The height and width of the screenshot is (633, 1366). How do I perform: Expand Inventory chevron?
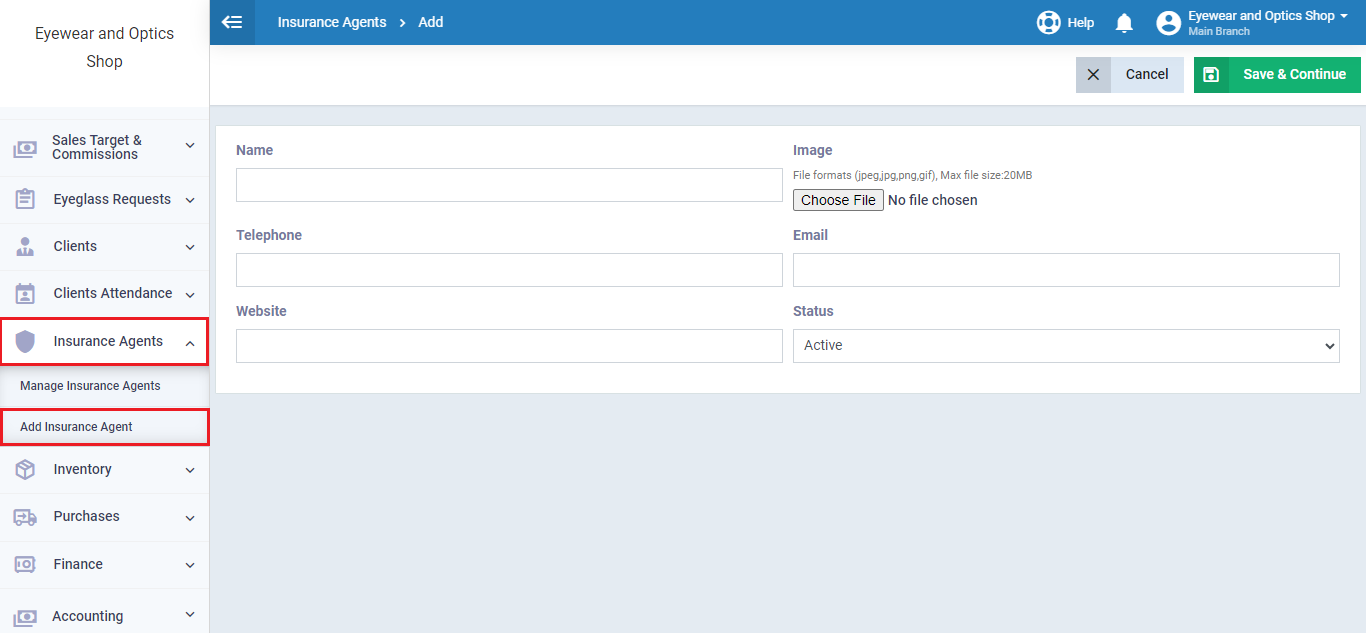[190, 470]
